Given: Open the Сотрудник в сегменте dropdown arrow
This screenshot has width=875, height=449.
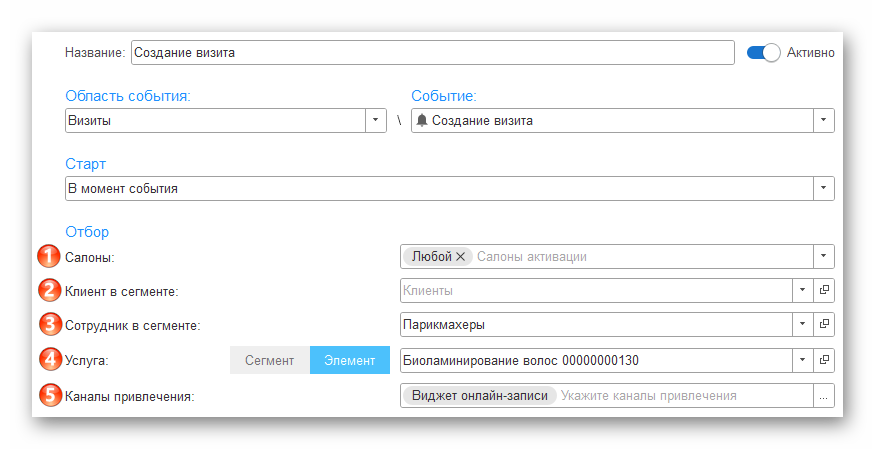Looking at the screenshot, I should pos(802,325).
